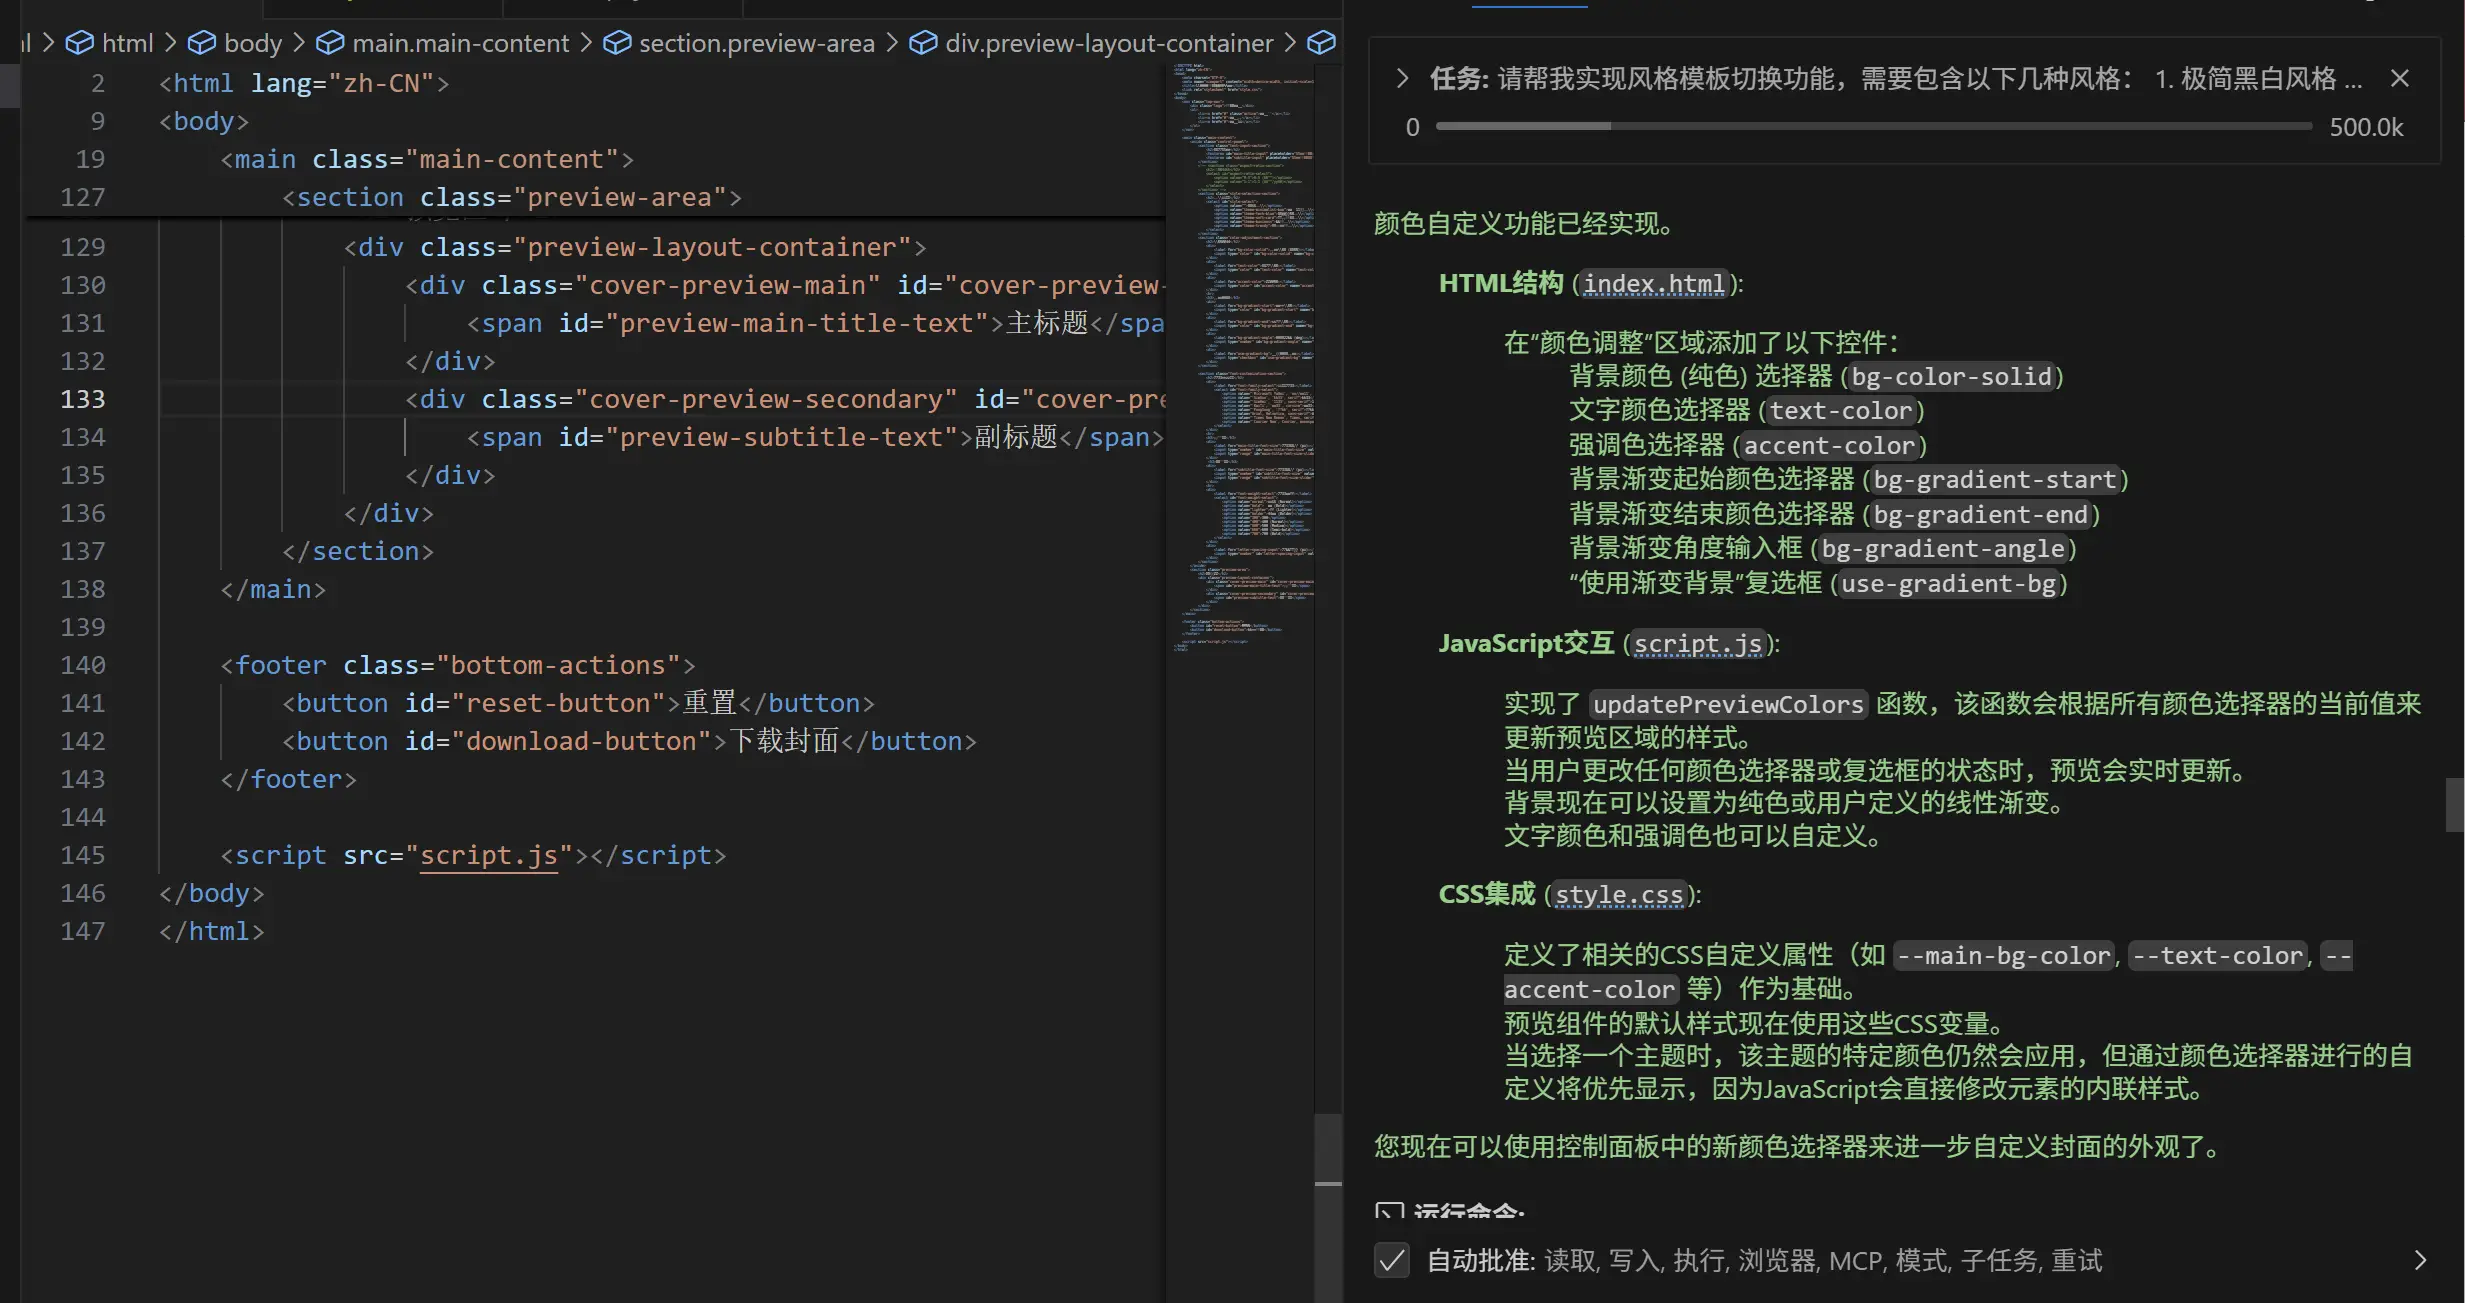The image size is (2465, 1303).
Task: Open the section.preview-area breadcrumb
Action: tap(738, 43)
